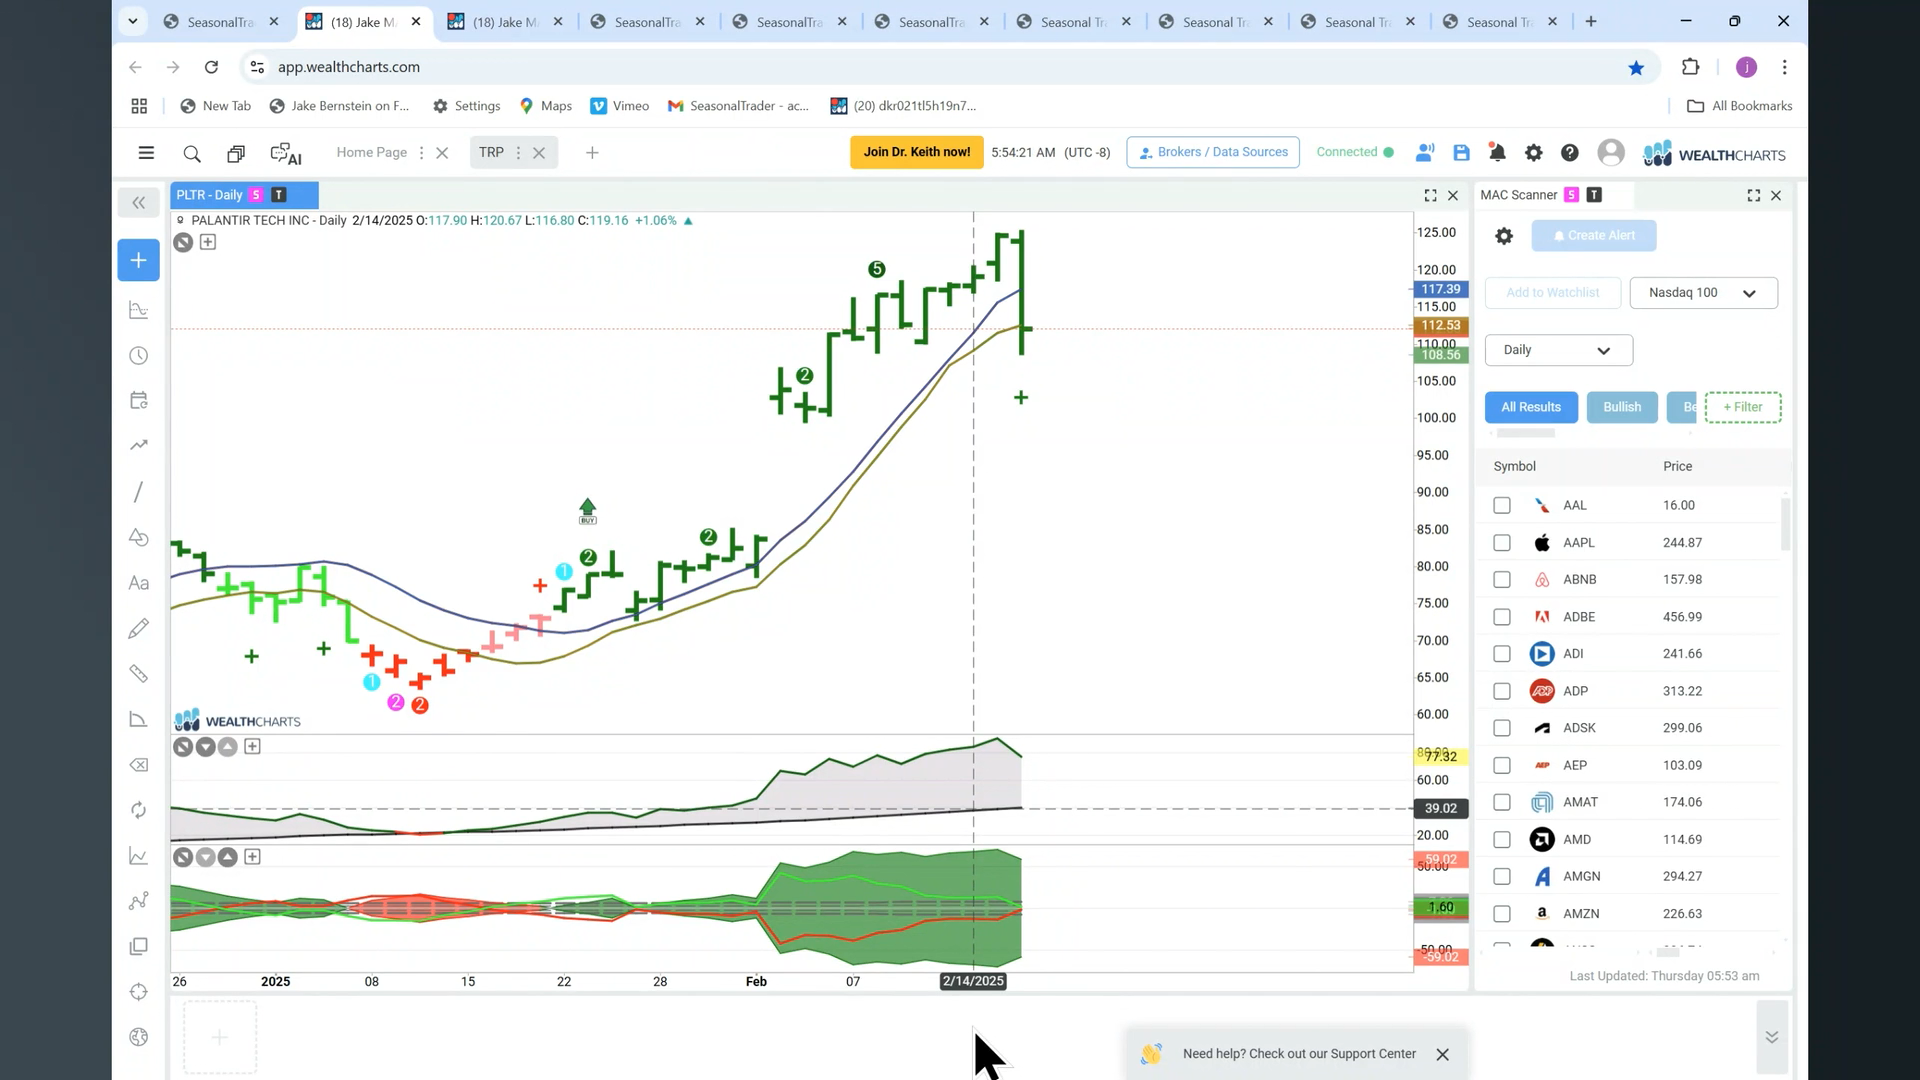
Task: Select the eraser delete tool
Action: point(139,765)
